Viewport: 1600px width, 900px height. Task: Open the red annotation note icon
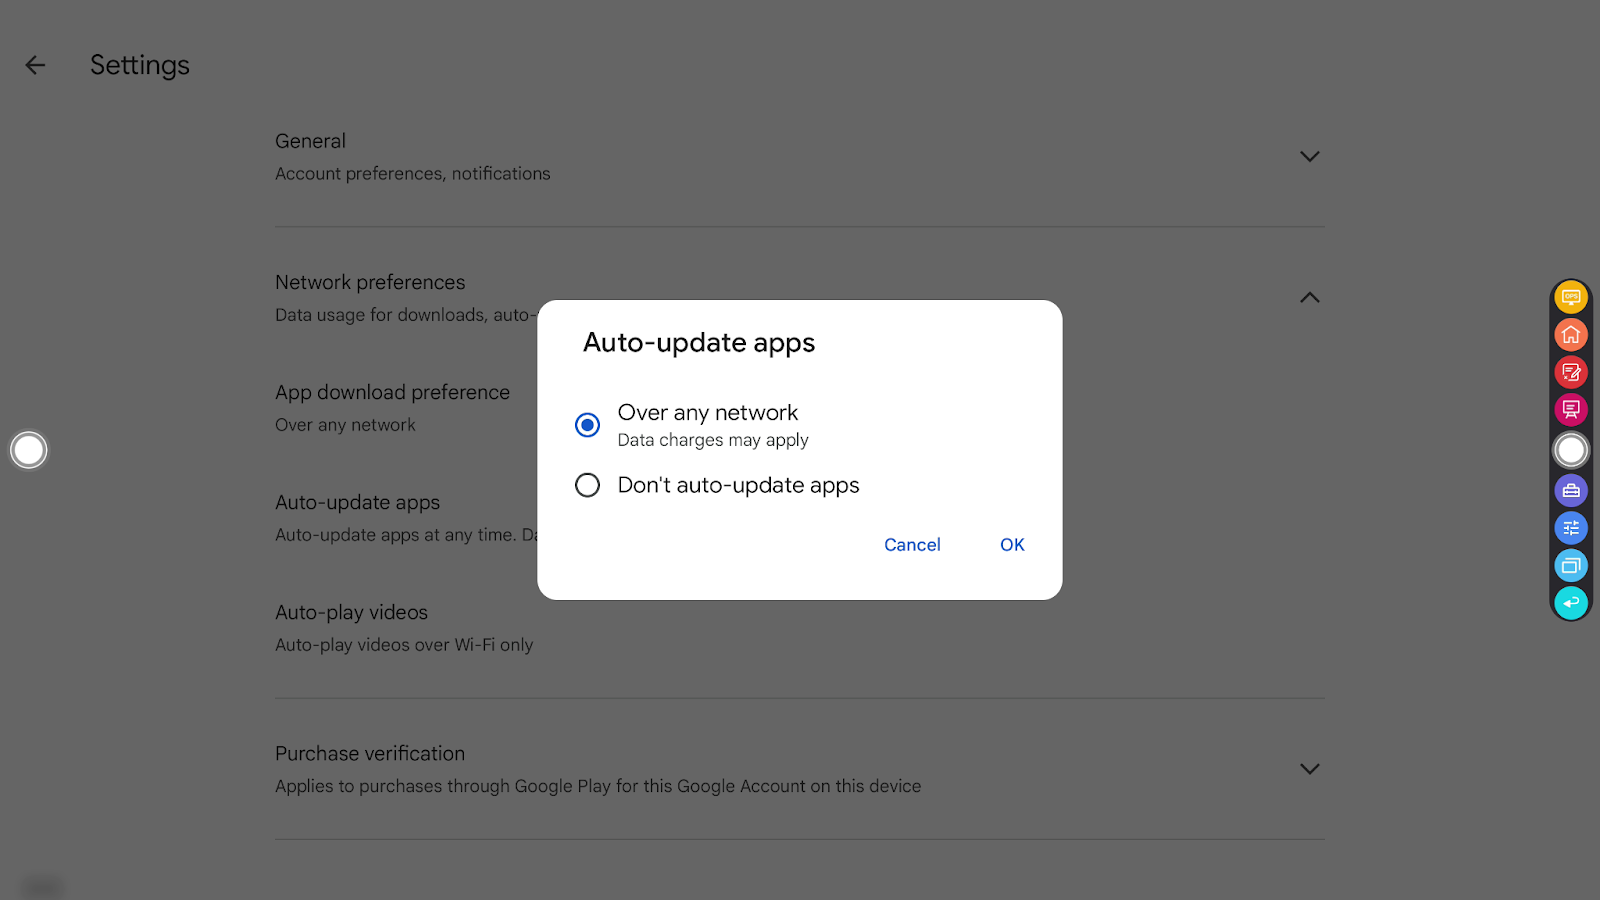pos(1571,373)
